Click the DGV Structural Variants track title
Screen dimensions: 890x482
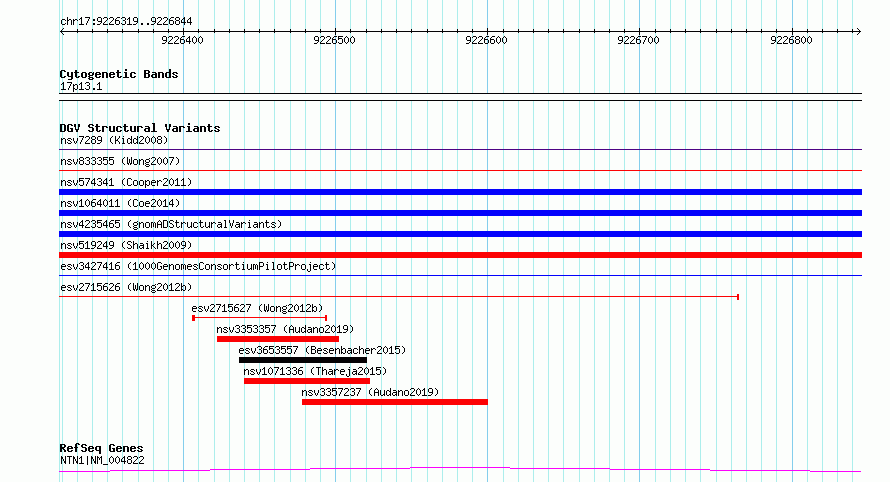(x=140, y=128)
